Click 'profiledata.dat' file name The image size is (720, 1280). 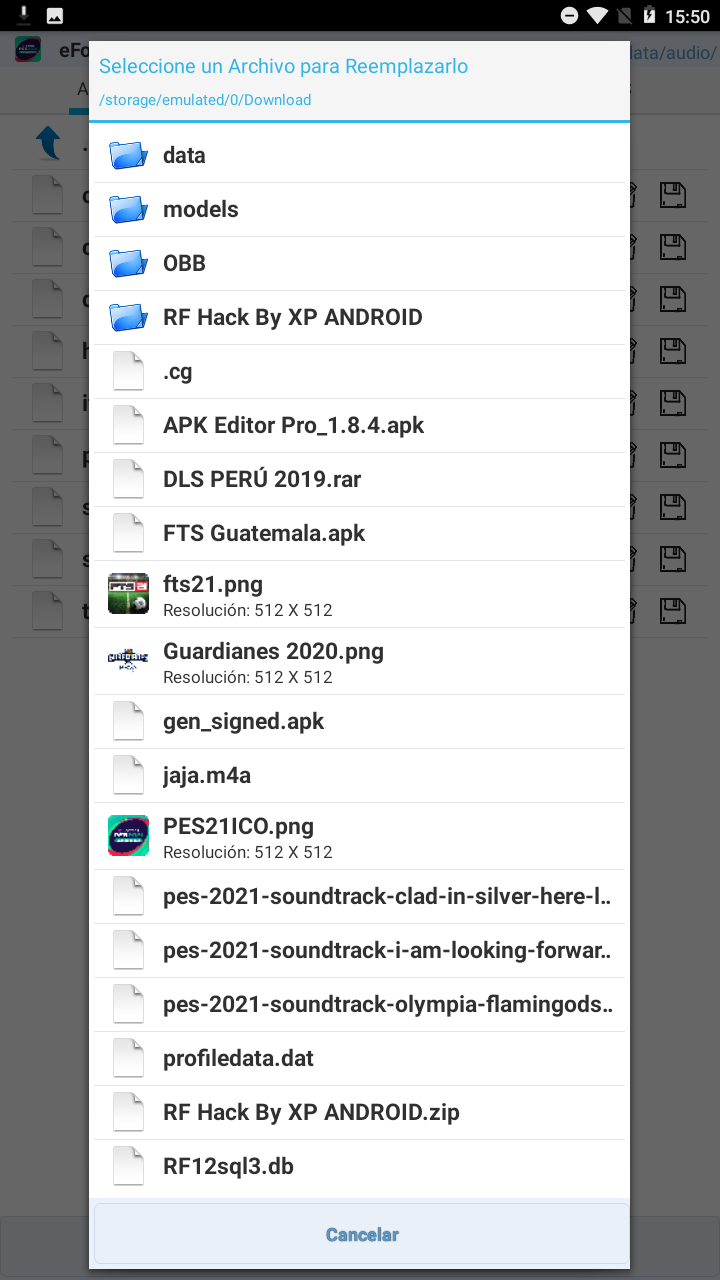click(238, 1059)
